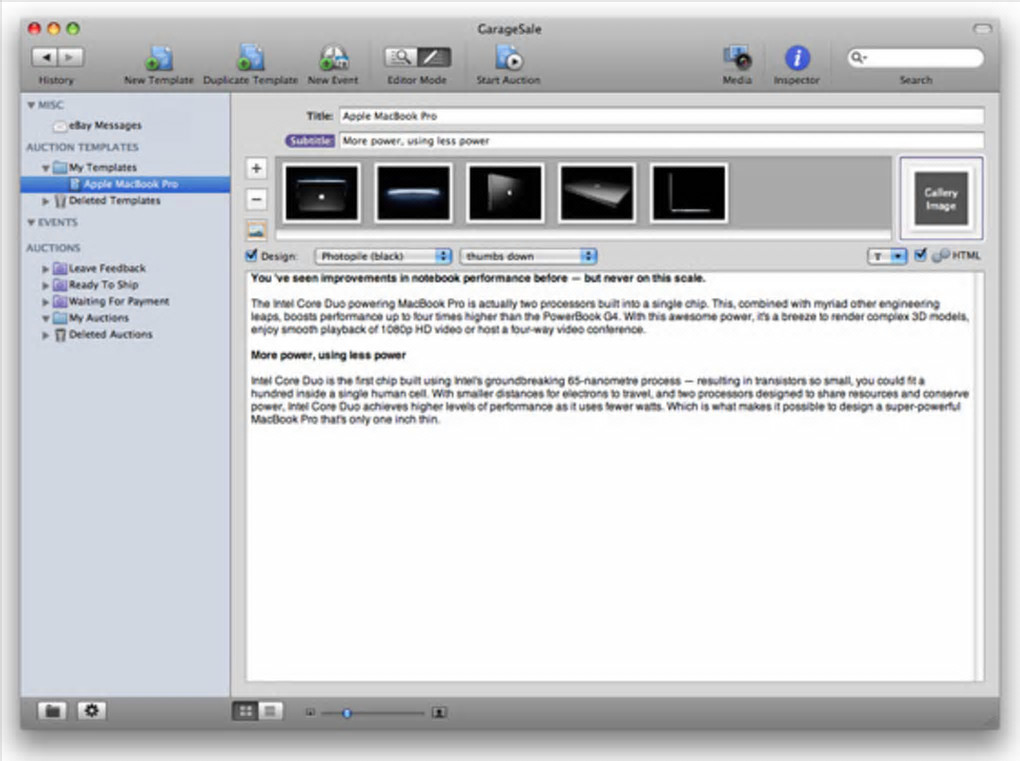This screenshot has height=761, width=1020.
Task: Select third thumbnail with angled lid
Action: pos(505,193)
